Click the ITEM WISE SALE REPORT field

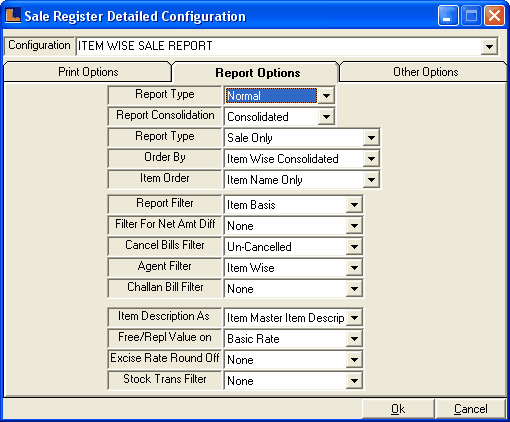(279, 46)
